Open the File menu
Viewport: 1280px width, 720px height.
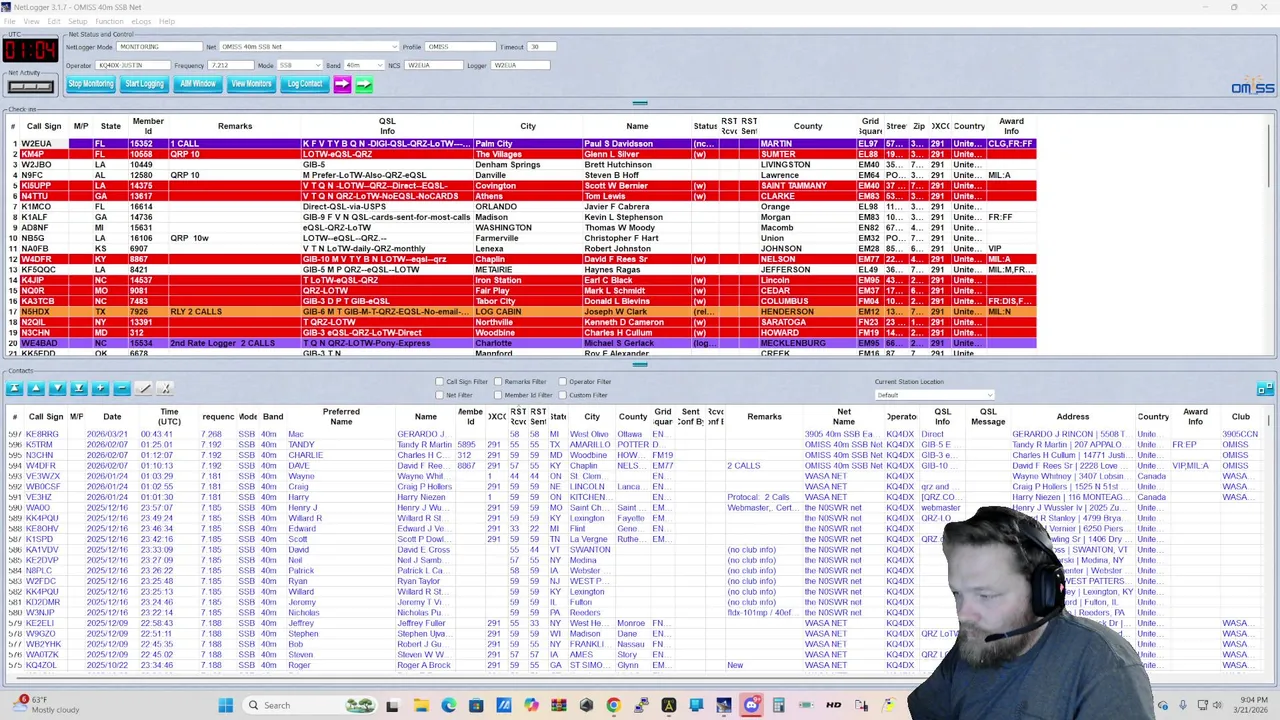10,21
